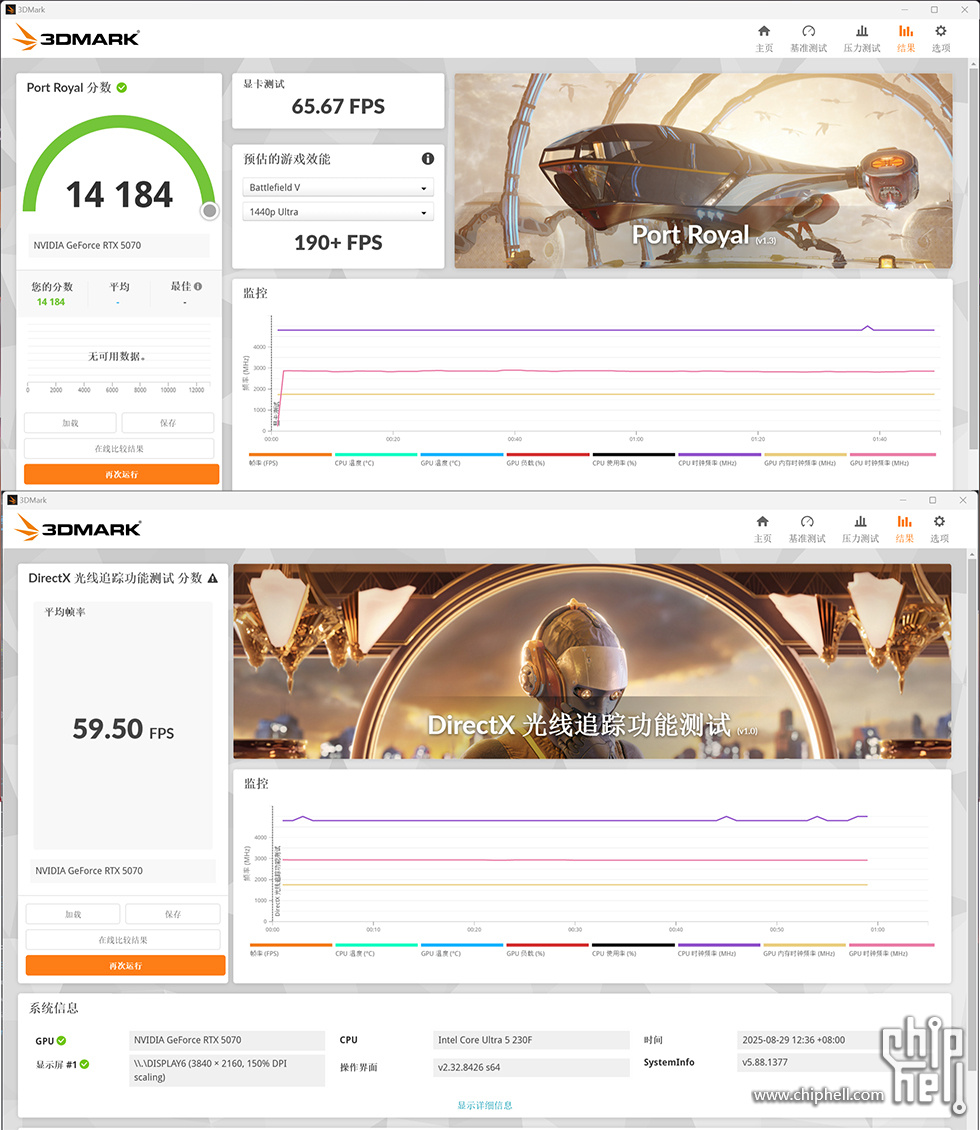Open Home tab in top 3DMark window
Screen dimensions: 980x1130
tap(764, 38)
